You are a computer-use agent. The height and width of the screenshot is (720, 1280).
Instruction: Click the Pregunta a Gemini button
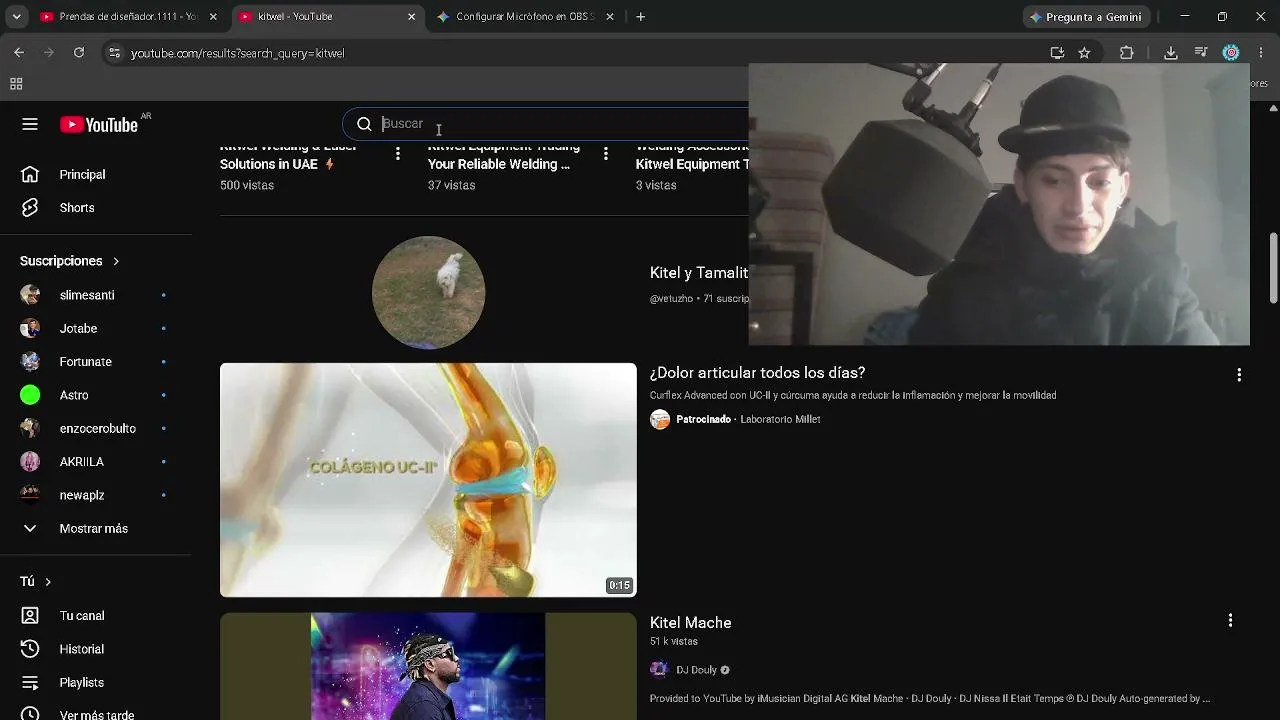[x=1086, y=17]
